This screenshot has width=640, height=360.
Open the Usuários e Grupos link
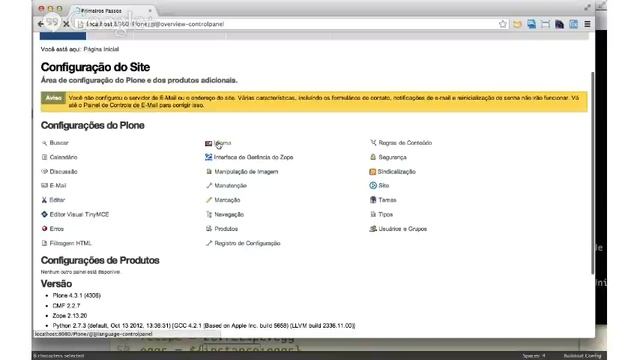click(402, 229)
